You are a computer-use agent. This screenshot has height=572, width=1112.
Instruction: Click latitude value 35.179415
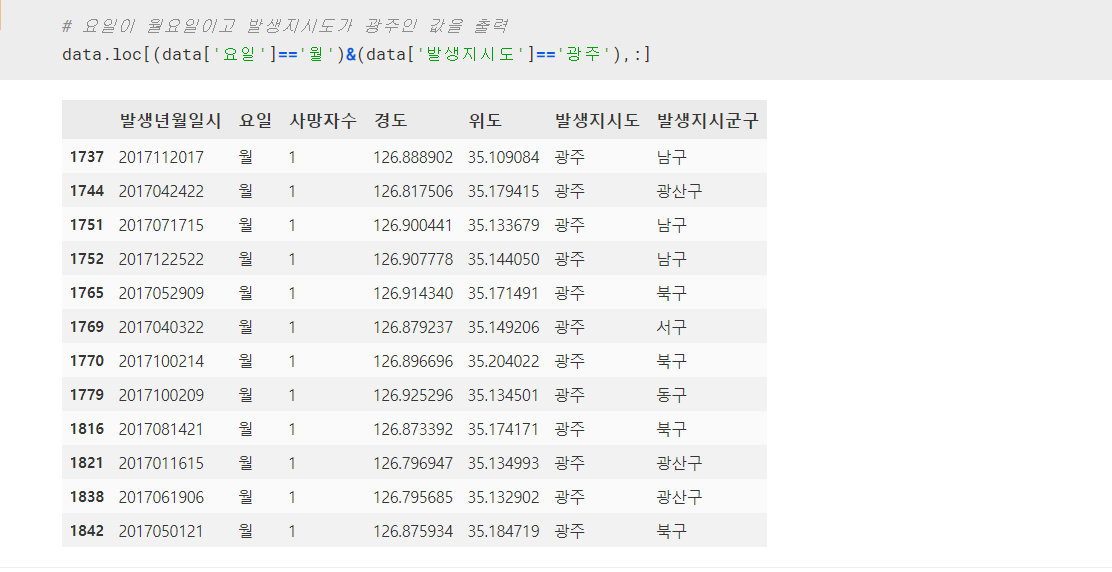click(x=504, y=191)
